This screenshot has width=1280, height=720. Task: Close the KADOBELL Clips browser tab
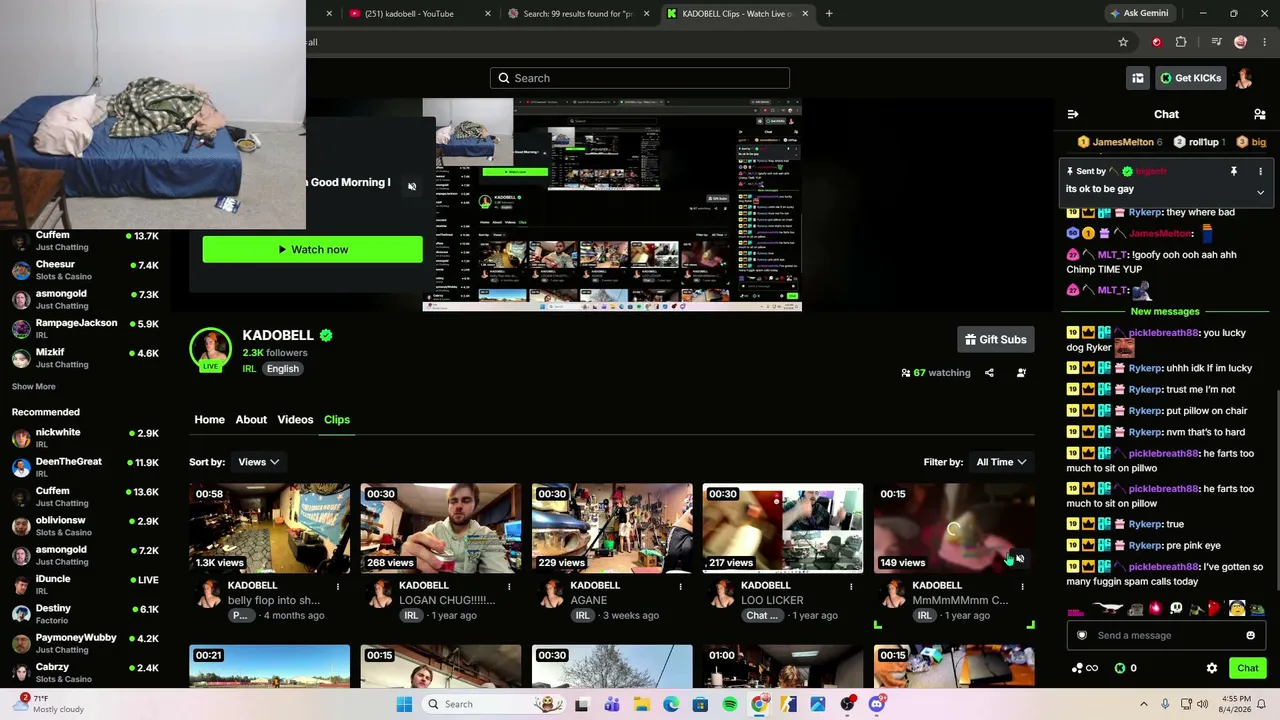(805, 14)
